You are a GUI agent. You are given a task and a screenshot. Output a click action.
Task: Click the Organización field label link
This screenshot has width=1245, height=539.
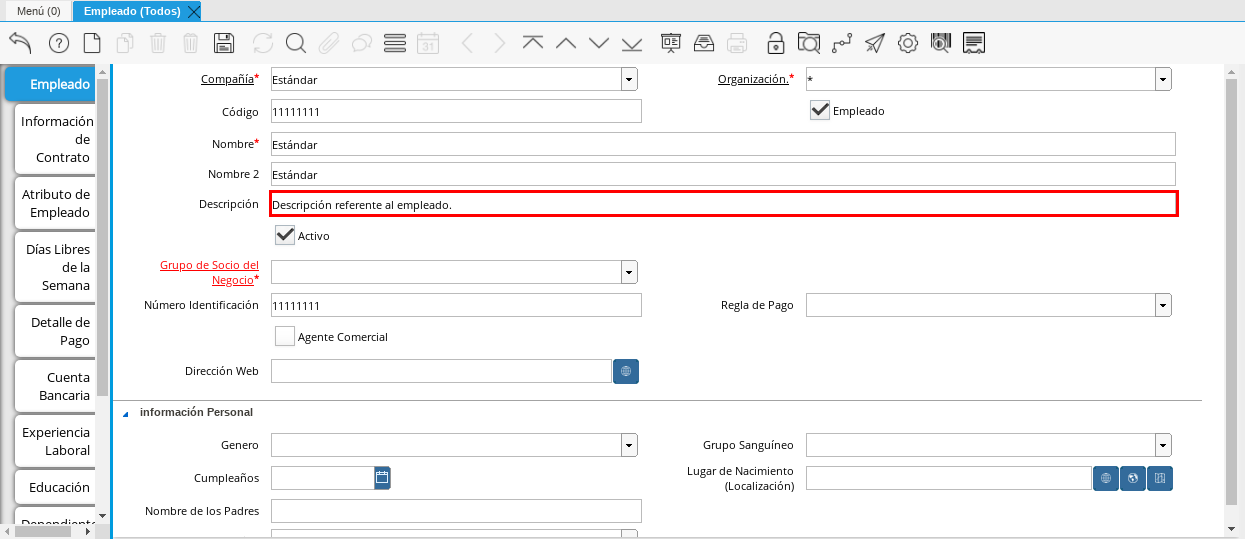[753, 79]
